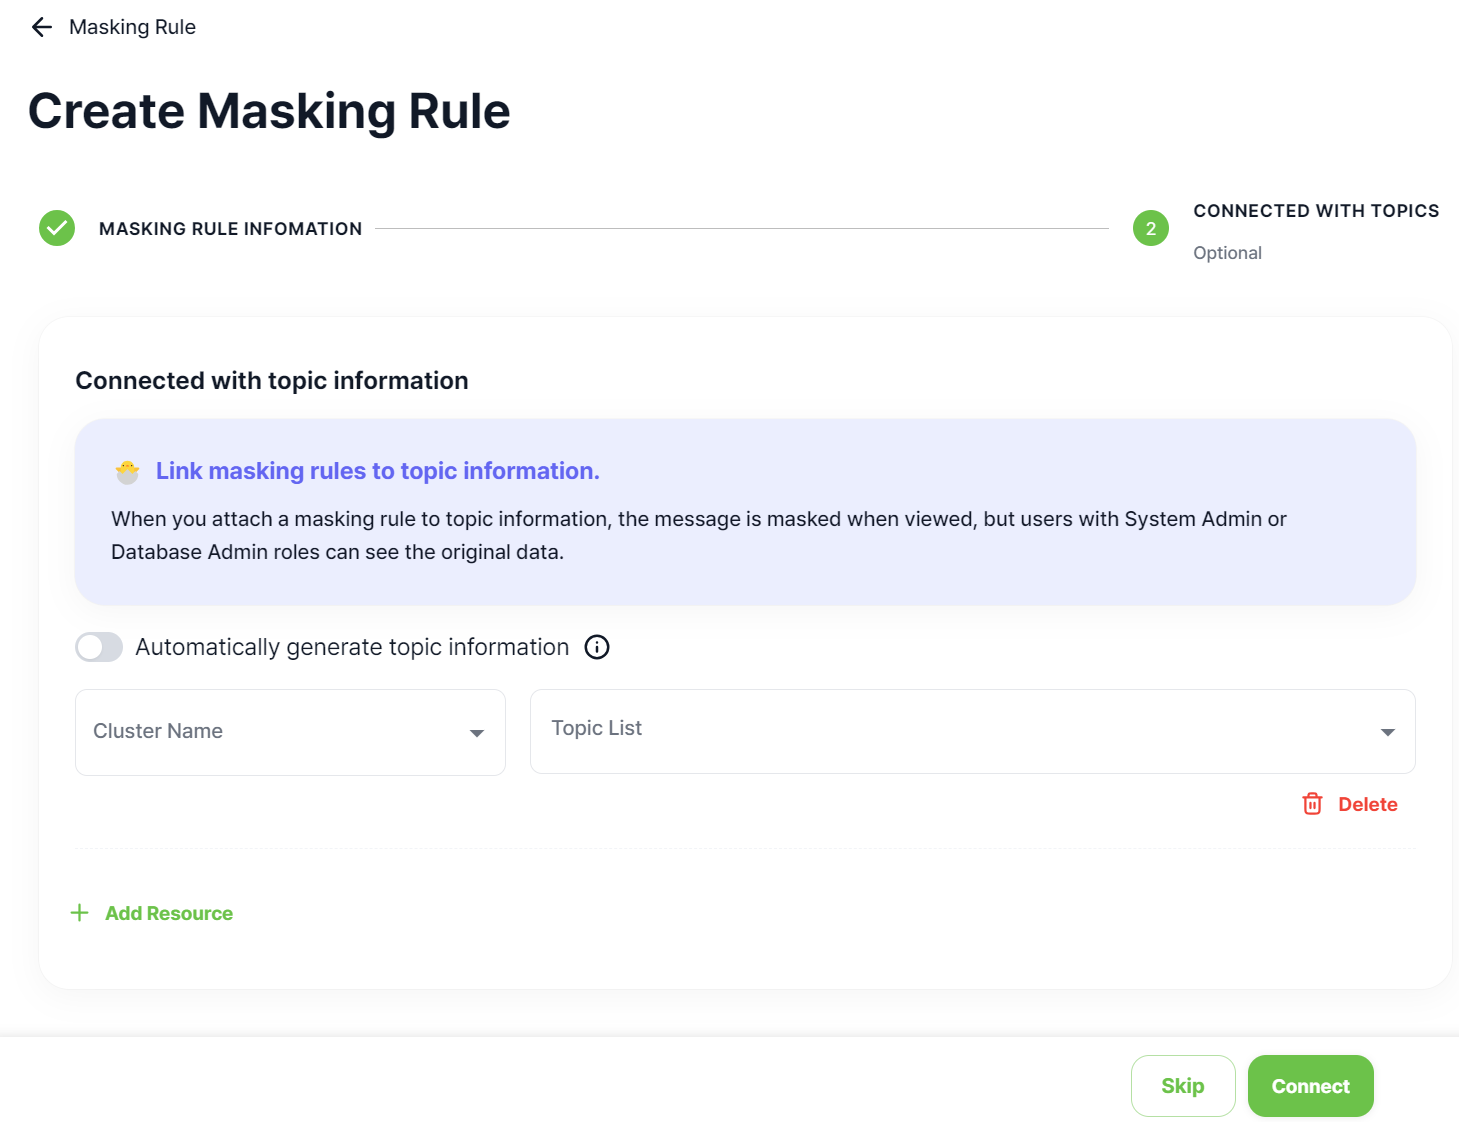Click the back arrow beside Masking Rule
This screenshot has height=1122, width=1459.
click(40, 27)
